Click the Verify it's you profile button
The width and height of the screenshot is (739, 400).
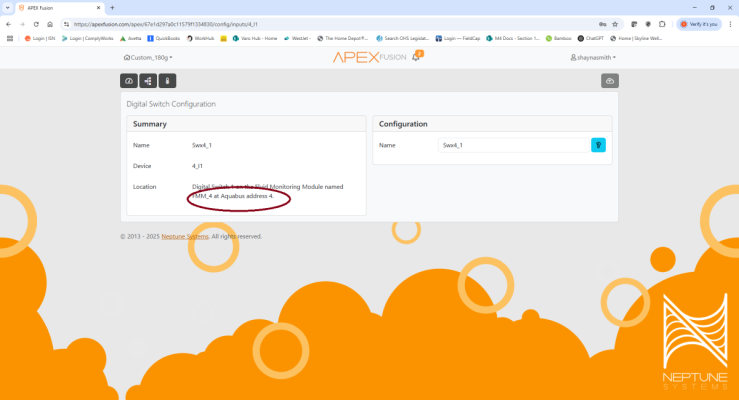(699, 24)
